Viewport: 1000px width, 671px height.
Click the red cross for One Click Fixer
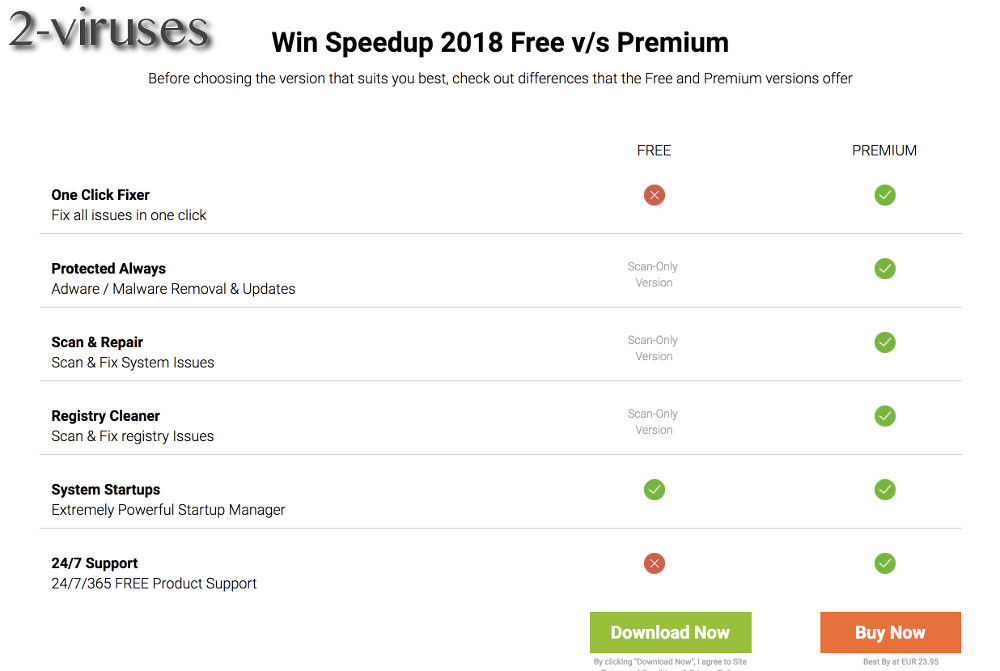pos(654,195)
